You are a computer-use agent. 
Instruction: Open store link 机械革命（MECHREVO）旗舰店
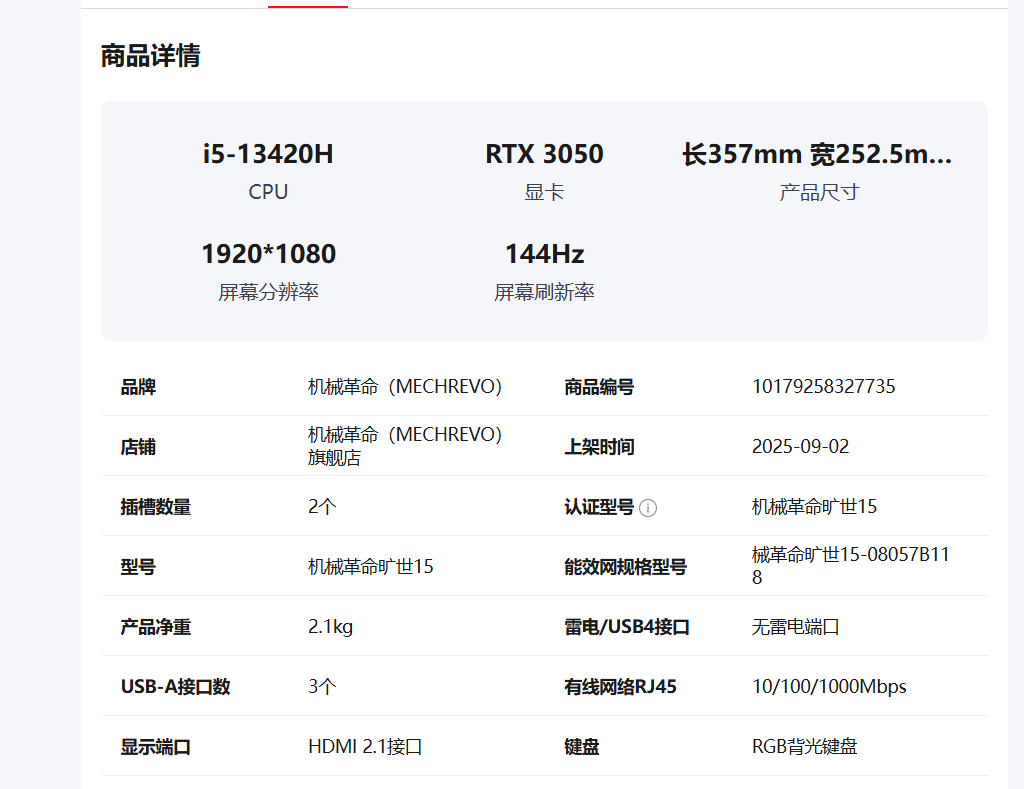click(x=405, y=446)
